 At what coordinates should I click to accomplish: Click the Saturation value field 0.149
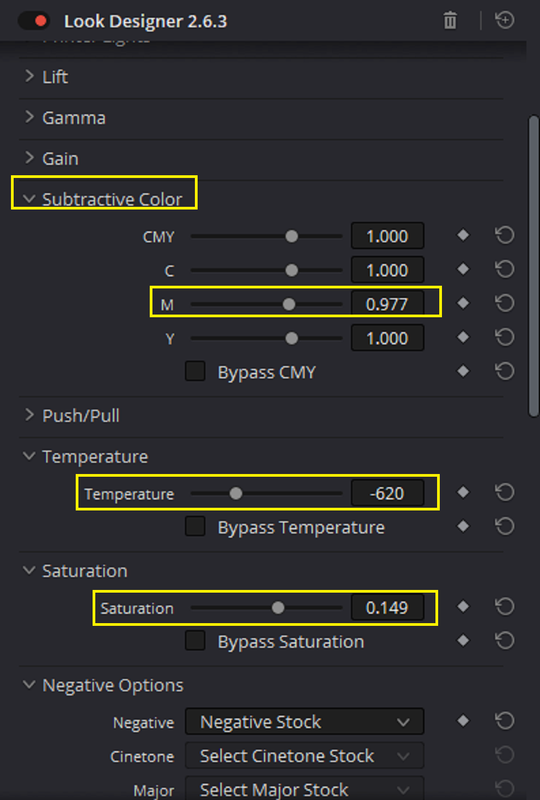(387, 607)
